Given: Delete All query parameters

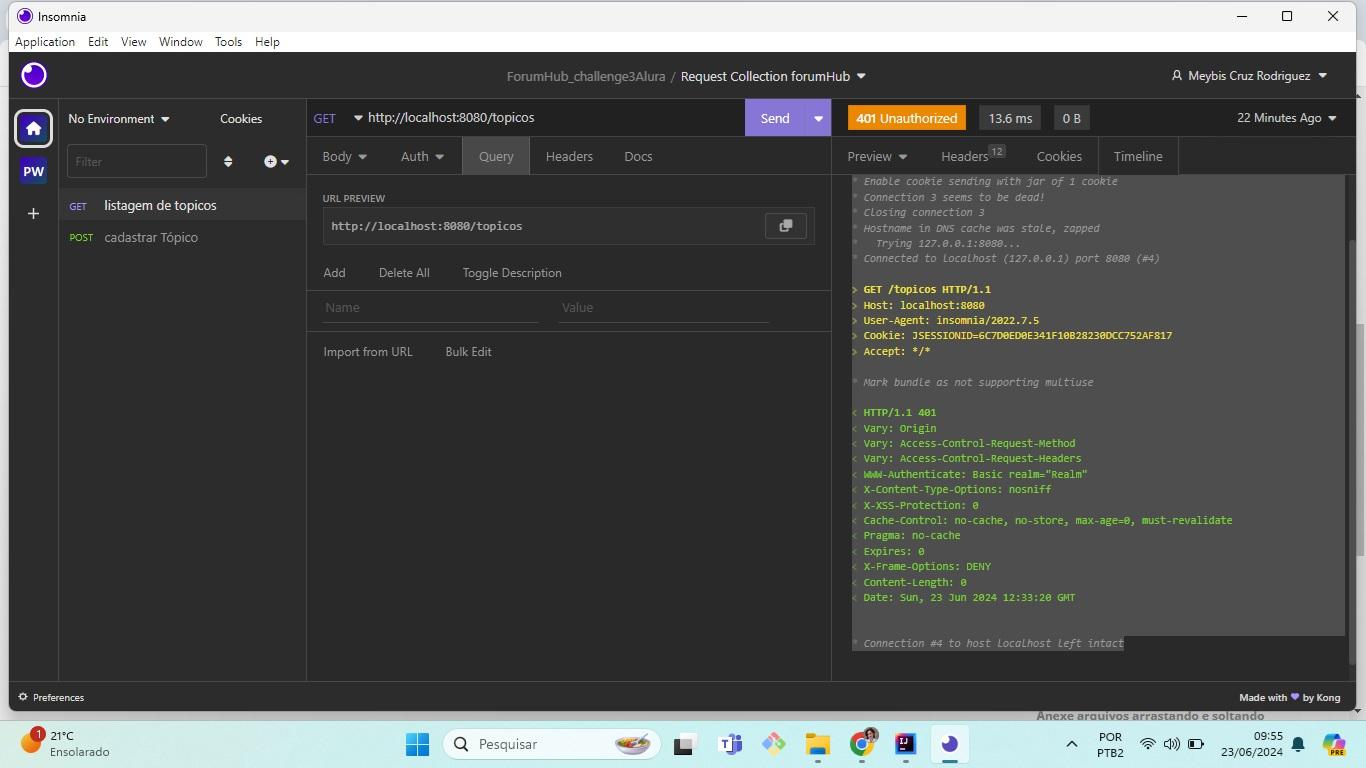Looking at the screenshot, I should point(404,273).
